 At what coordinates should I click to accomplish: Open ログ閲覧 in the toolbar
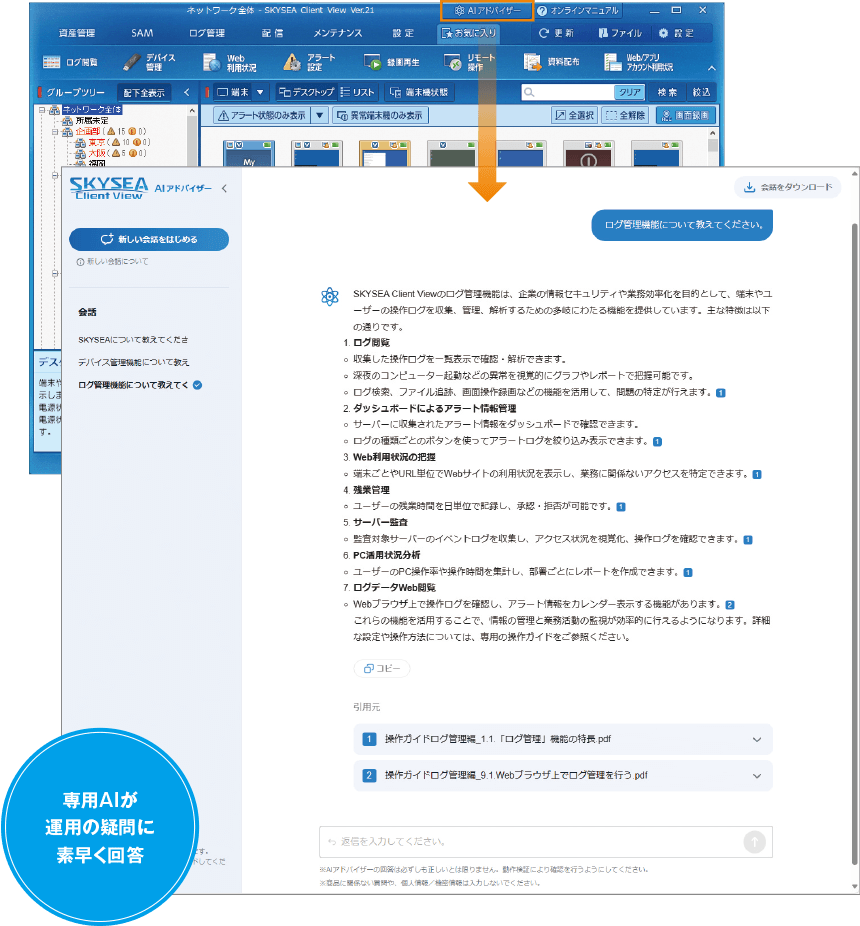pos(76,62)
